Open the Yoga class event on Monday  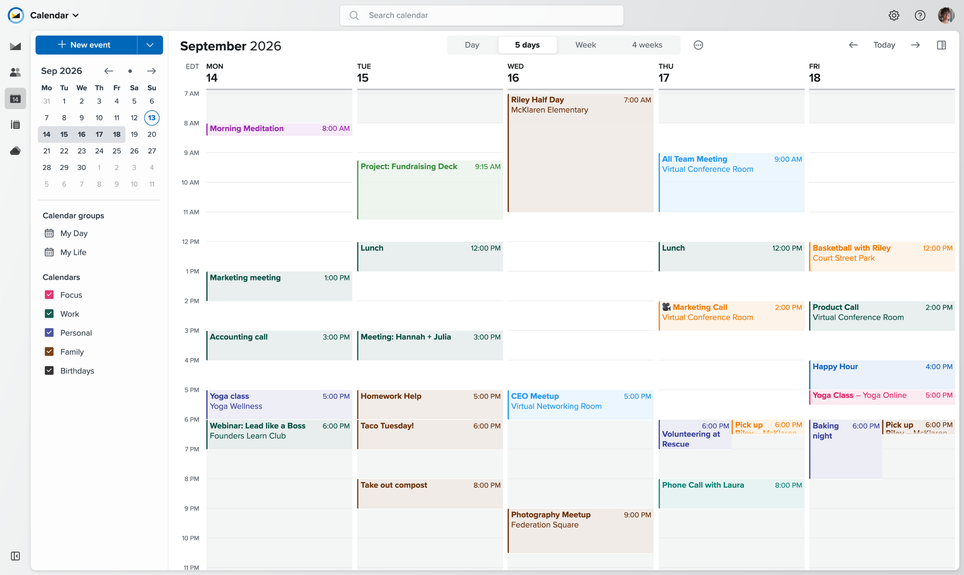point(279,405)
